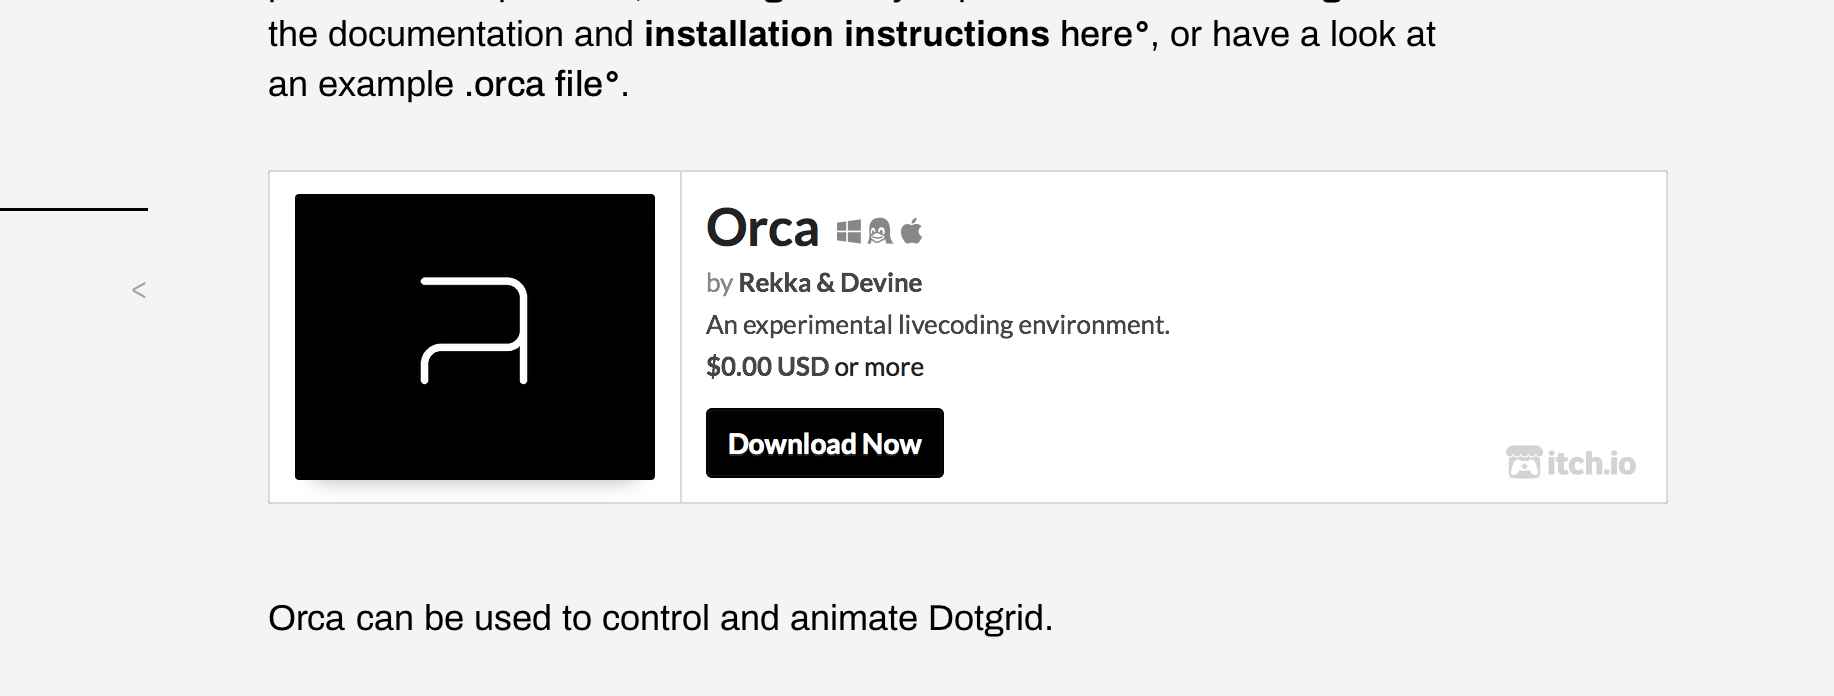Click the horizontal line in the sidebar
Viewport: 1834px width, 696px height.
74,209
